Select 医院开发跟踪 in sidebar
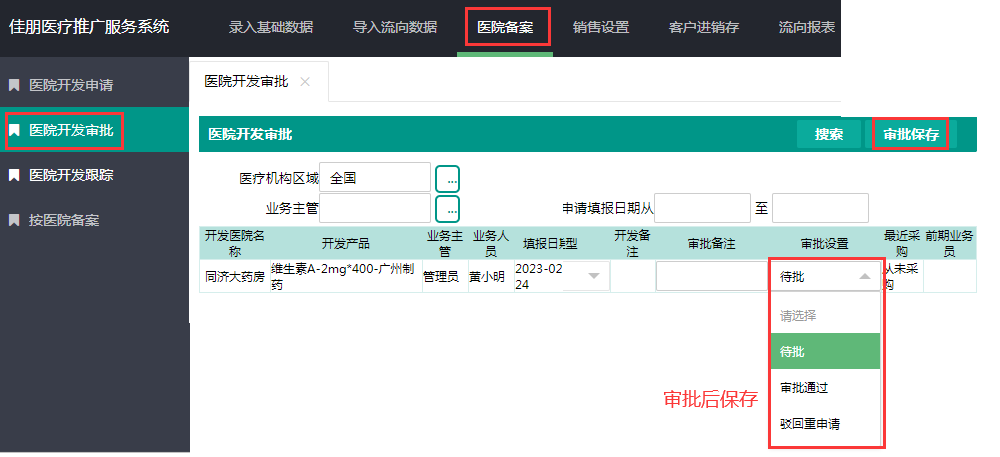 (70, 175)
